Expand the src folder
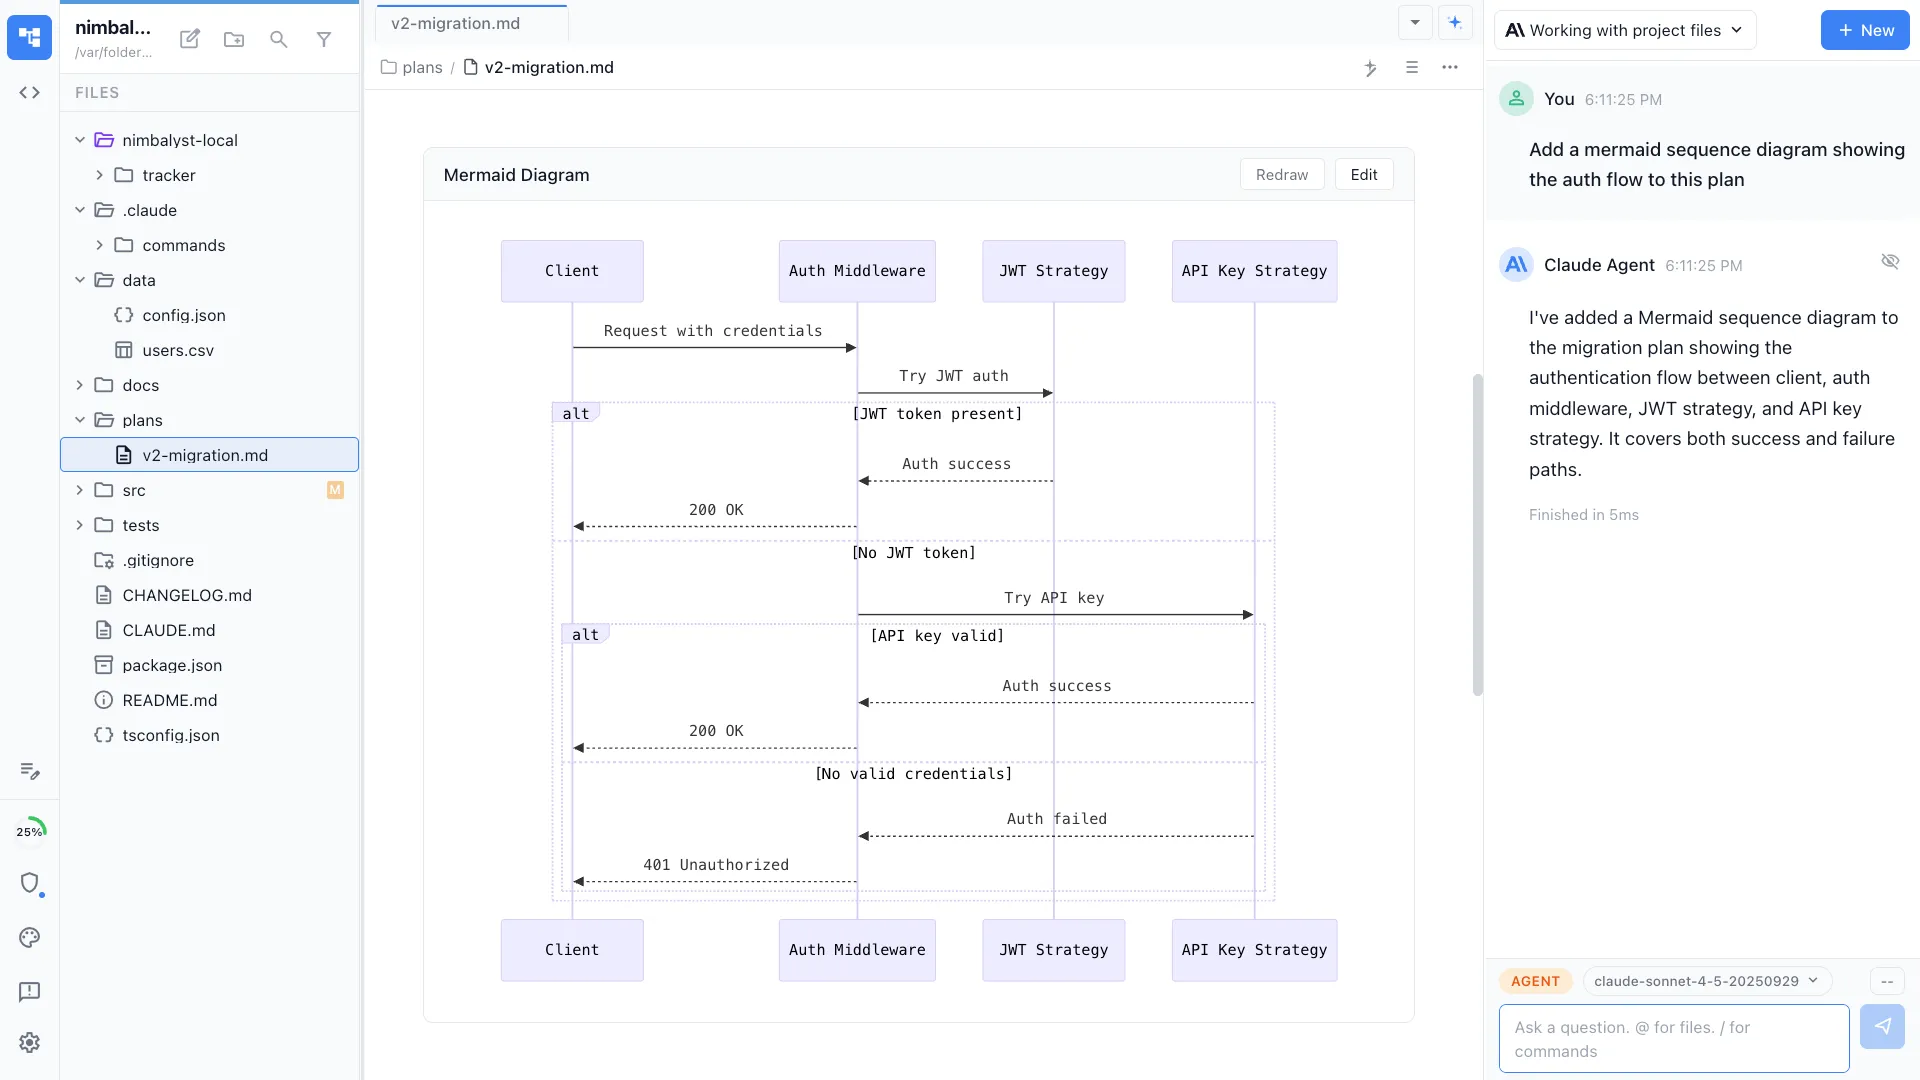1920x1080 pixels. (x=80, y=490)
